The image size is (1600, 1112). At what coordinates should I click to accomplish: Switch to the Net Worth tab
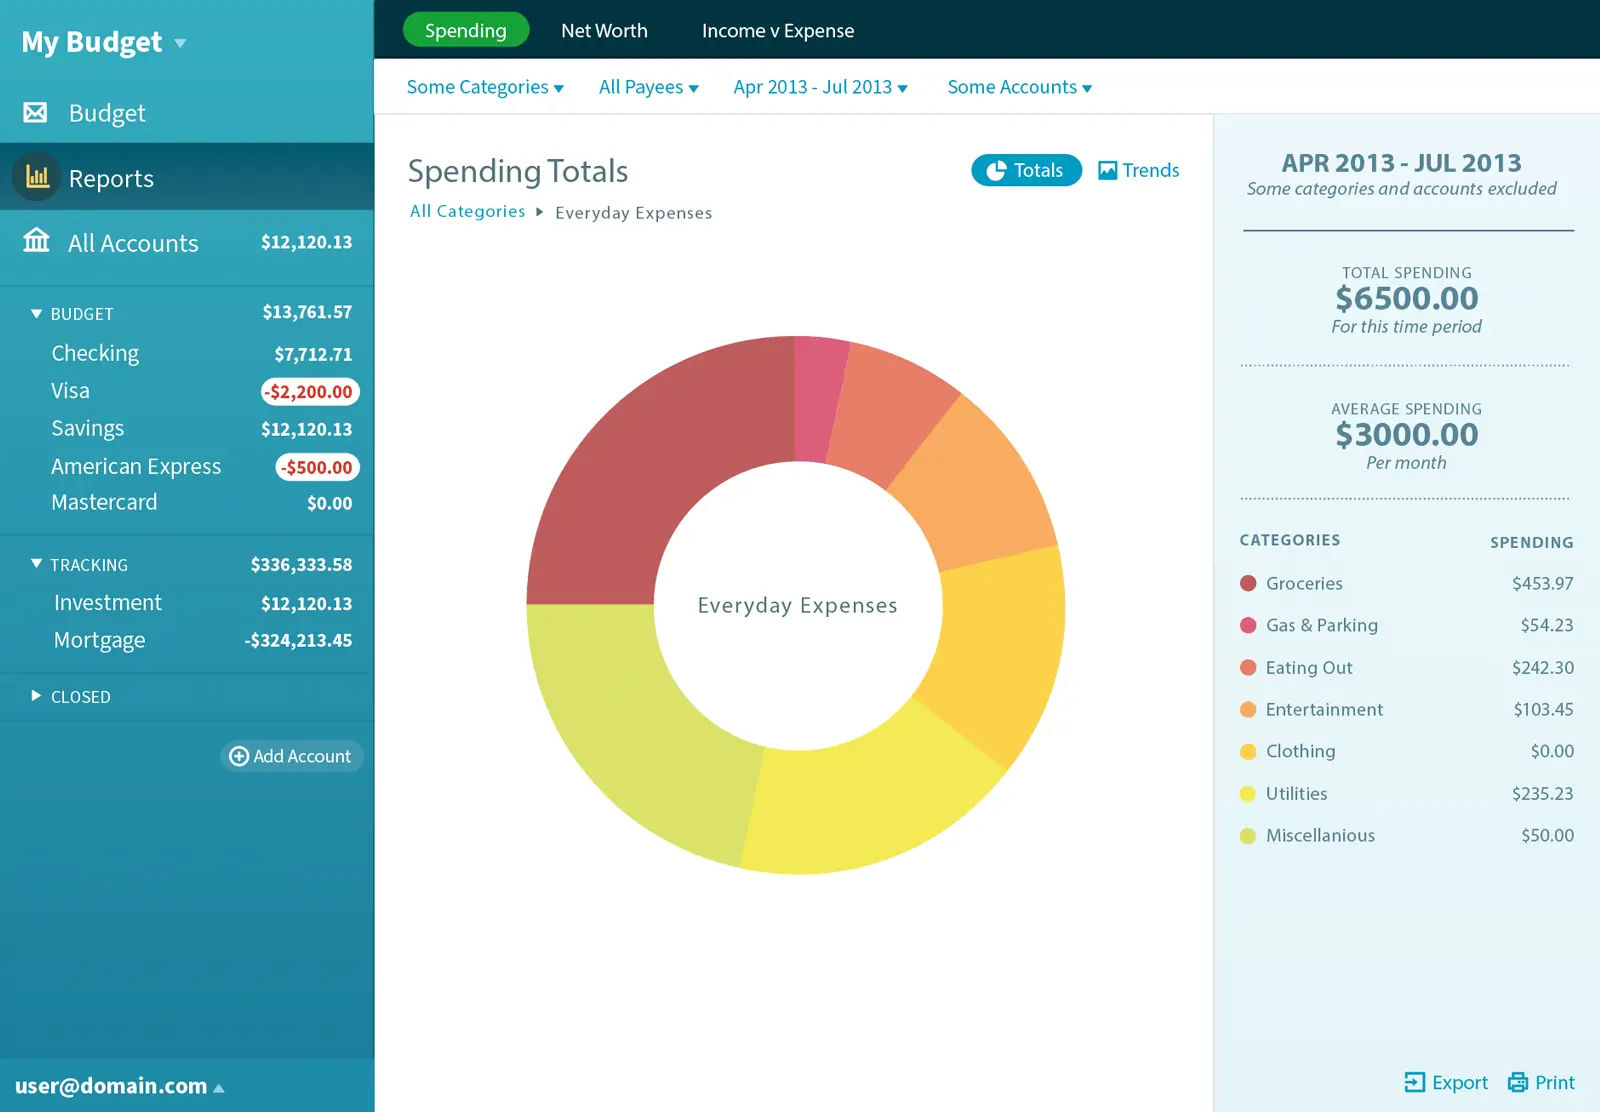pyautogui.click(x=604, y=30)
